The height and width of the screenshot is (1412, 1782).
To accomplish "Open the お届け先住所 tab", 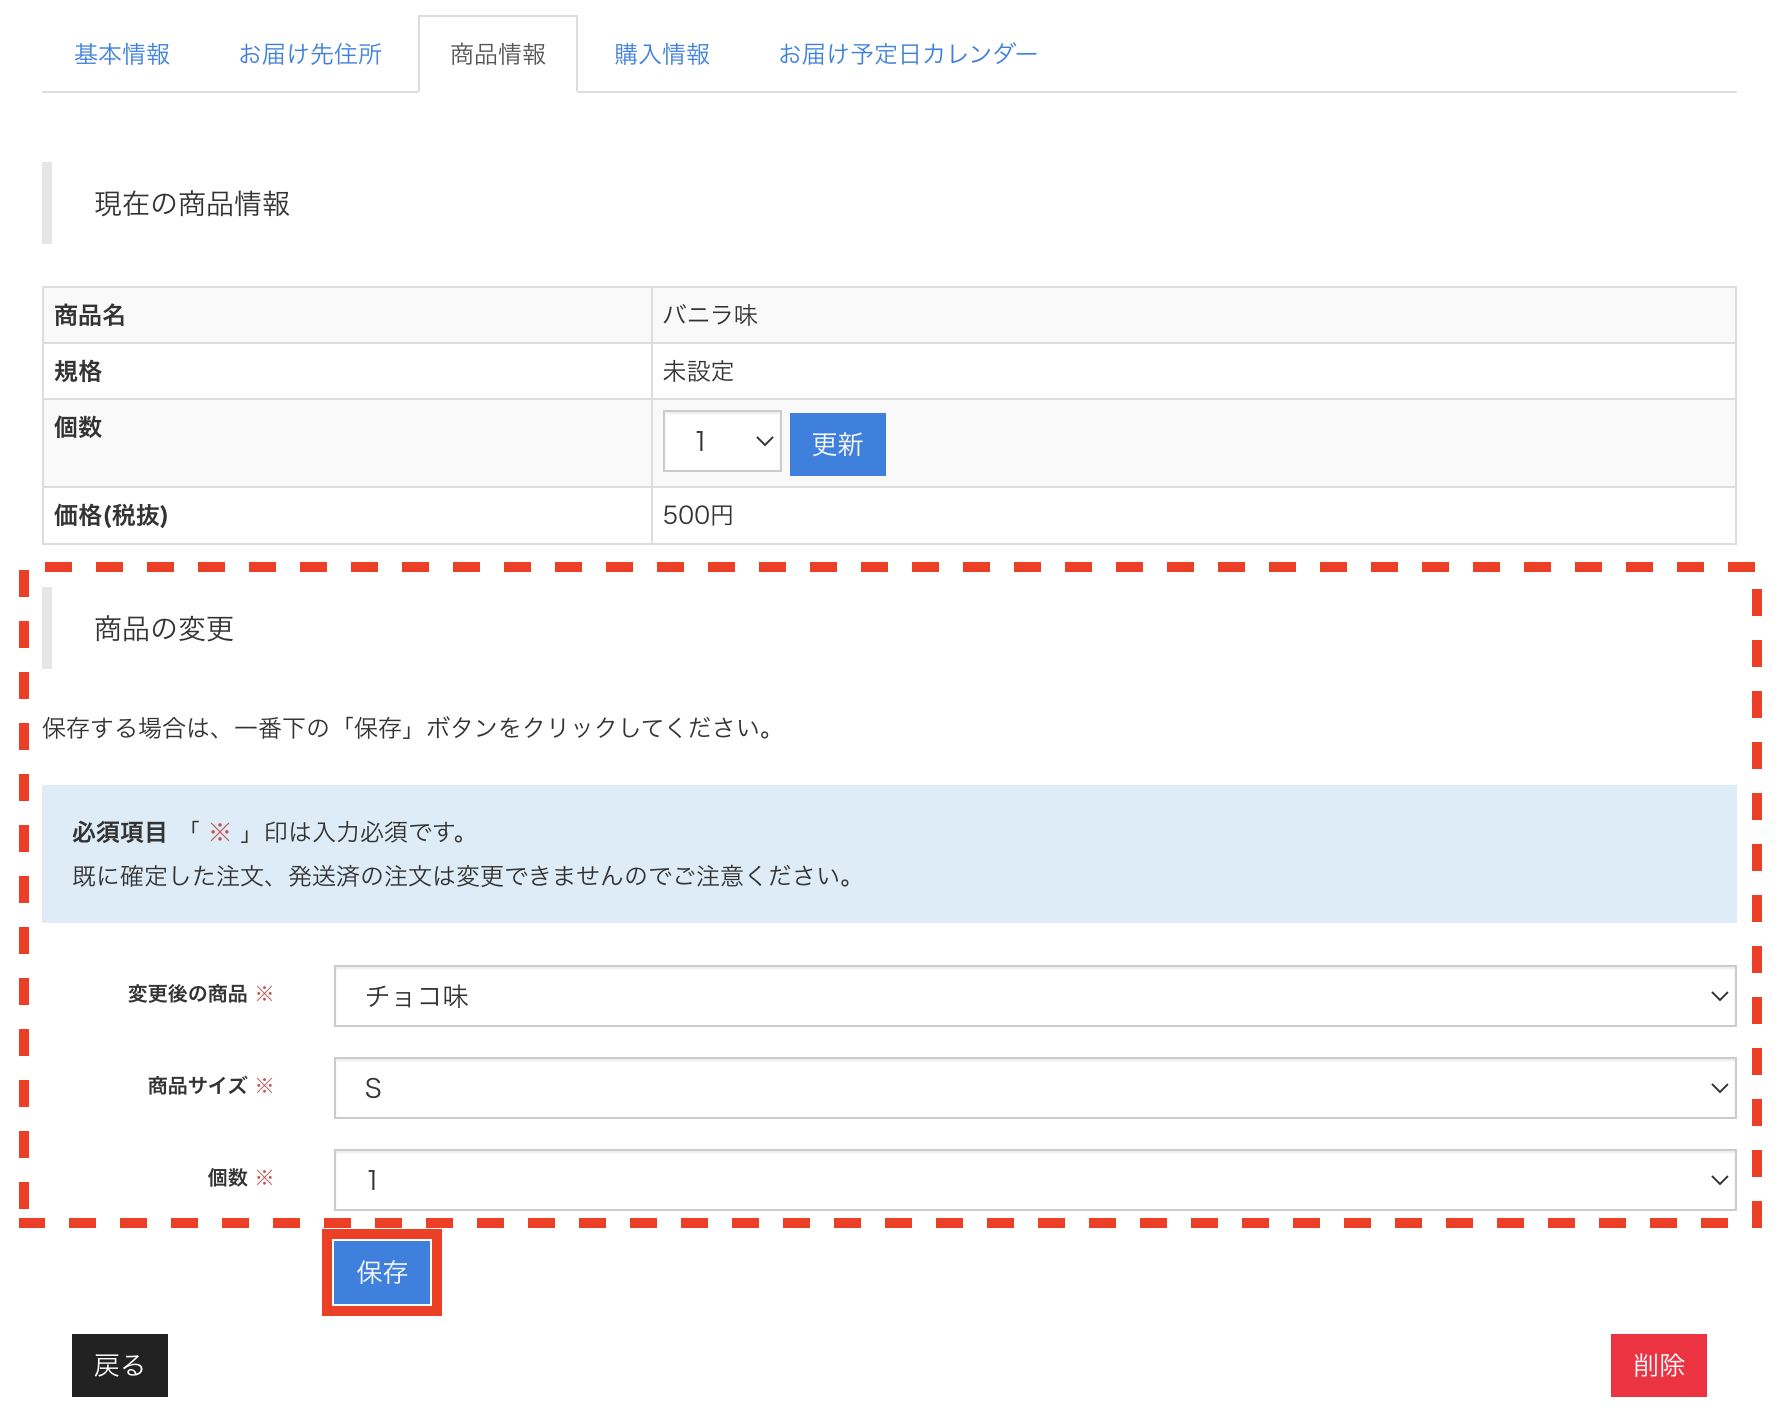I will tap(308, 54).
